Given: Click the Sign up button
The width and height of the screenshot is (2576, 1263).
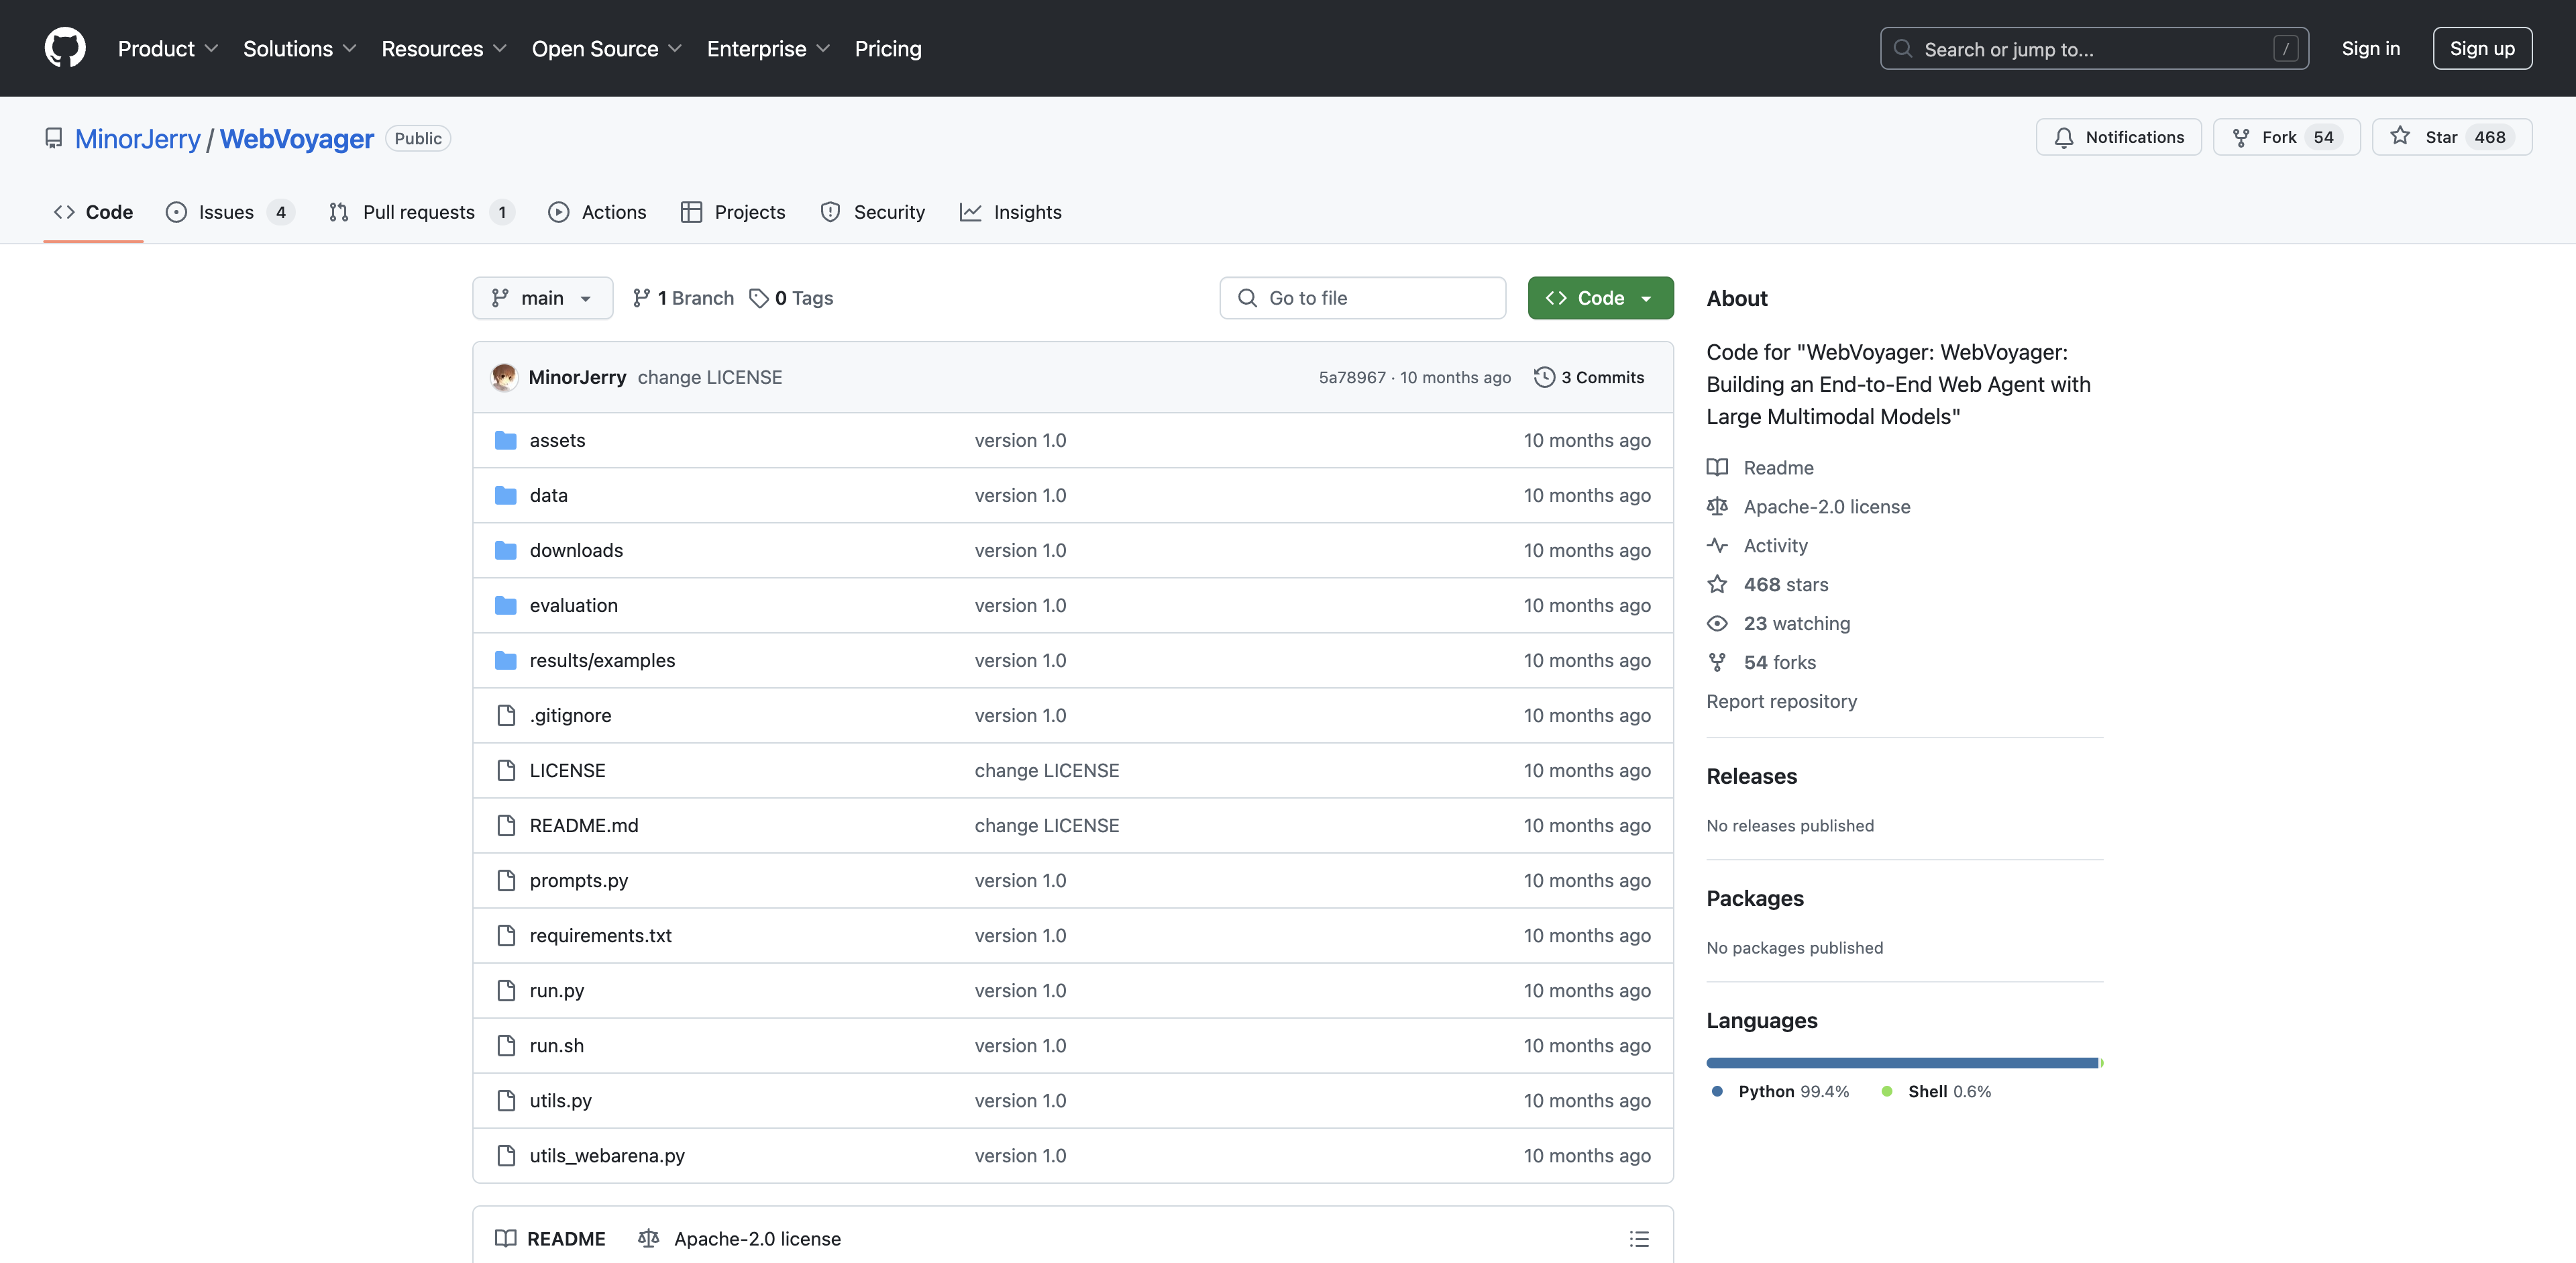Looking at the screenshot, I should point(2481,48).
